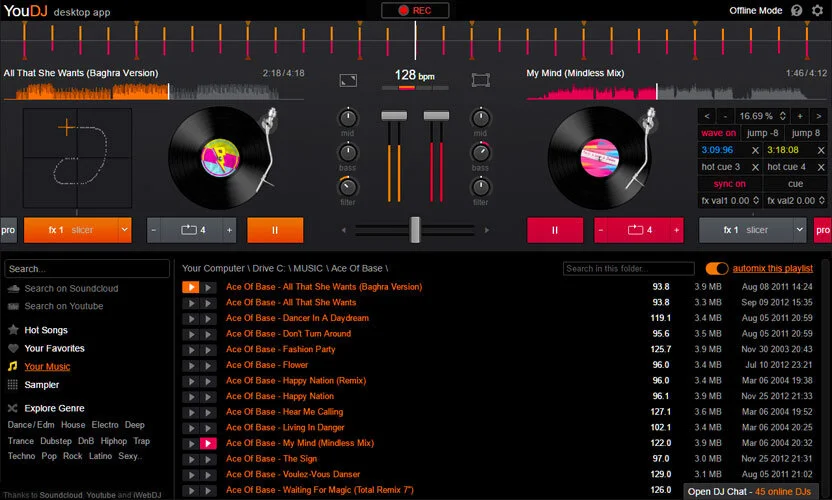Set hot cue 3
This screenshot has height=500, width=832.
721,167
